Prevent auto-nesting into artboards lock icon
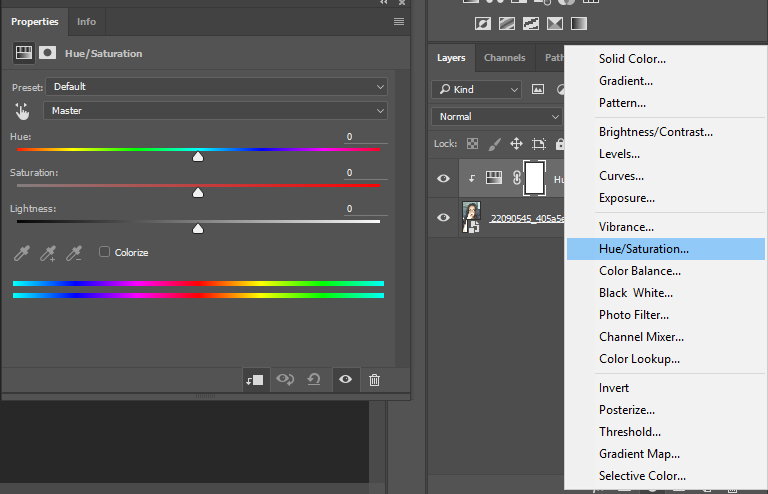768x494 pixels. [539, 143]
